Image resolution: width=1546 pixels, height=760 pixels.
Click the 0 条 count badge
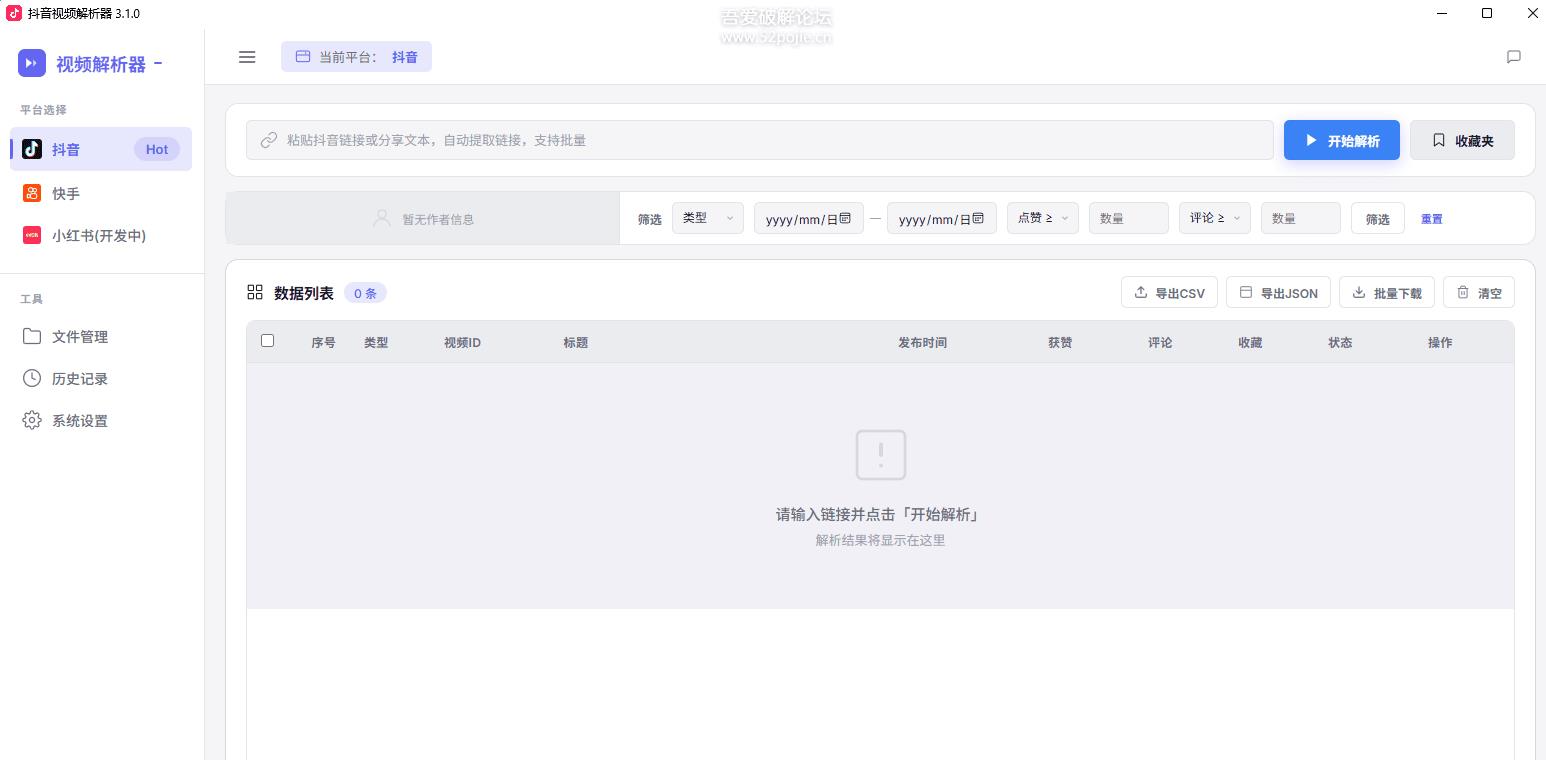point(365,293)
